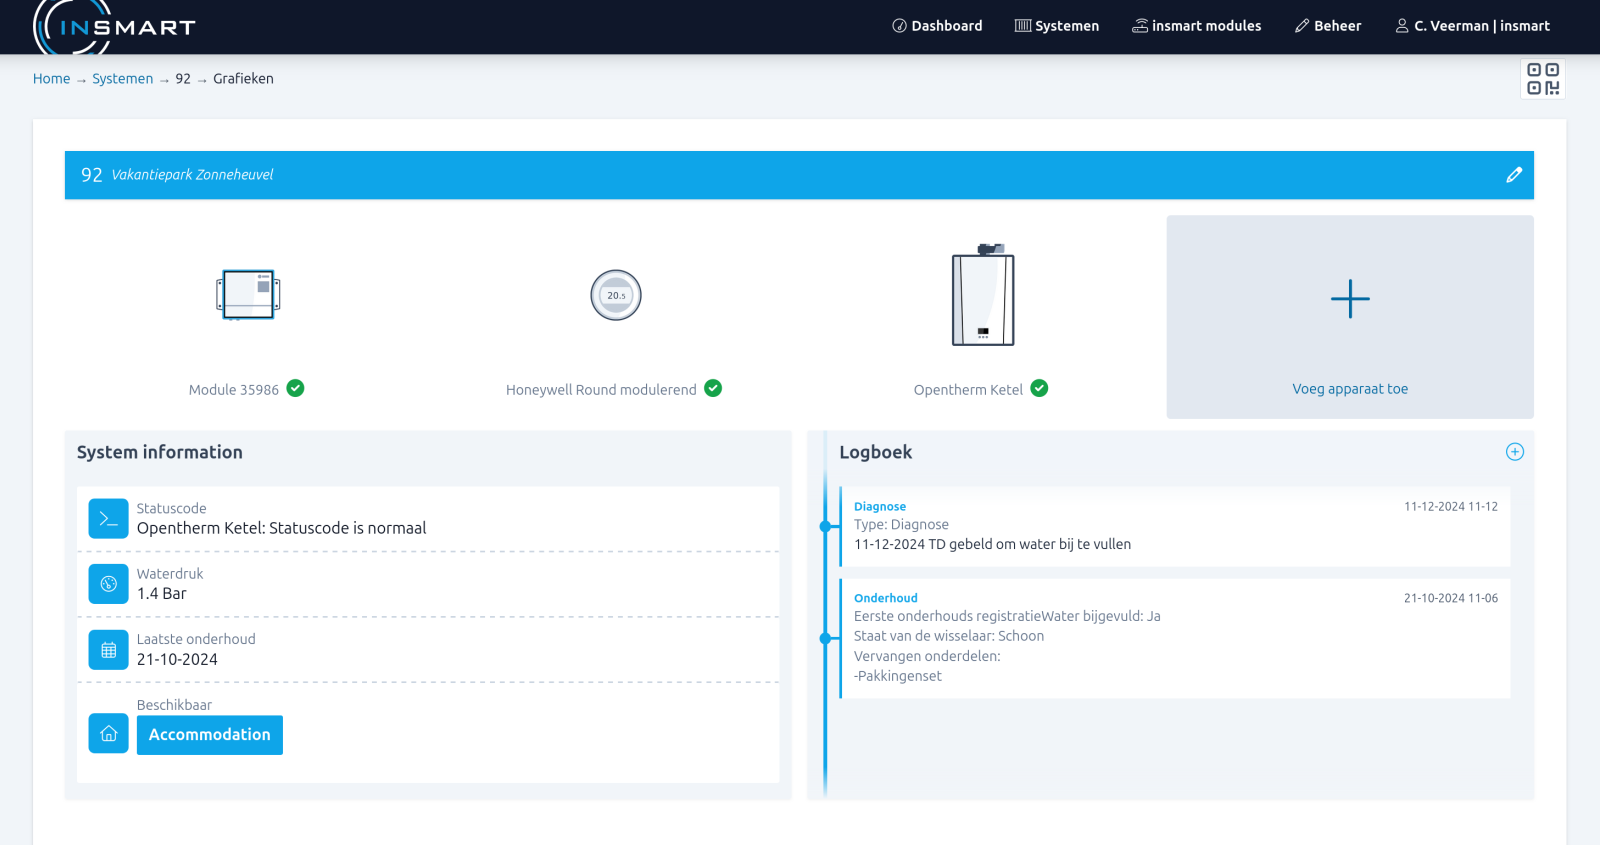Click Honeywell Round modulerend status check
The height and width of the screenshot is (845, 1600).
(x=713, y=388)
